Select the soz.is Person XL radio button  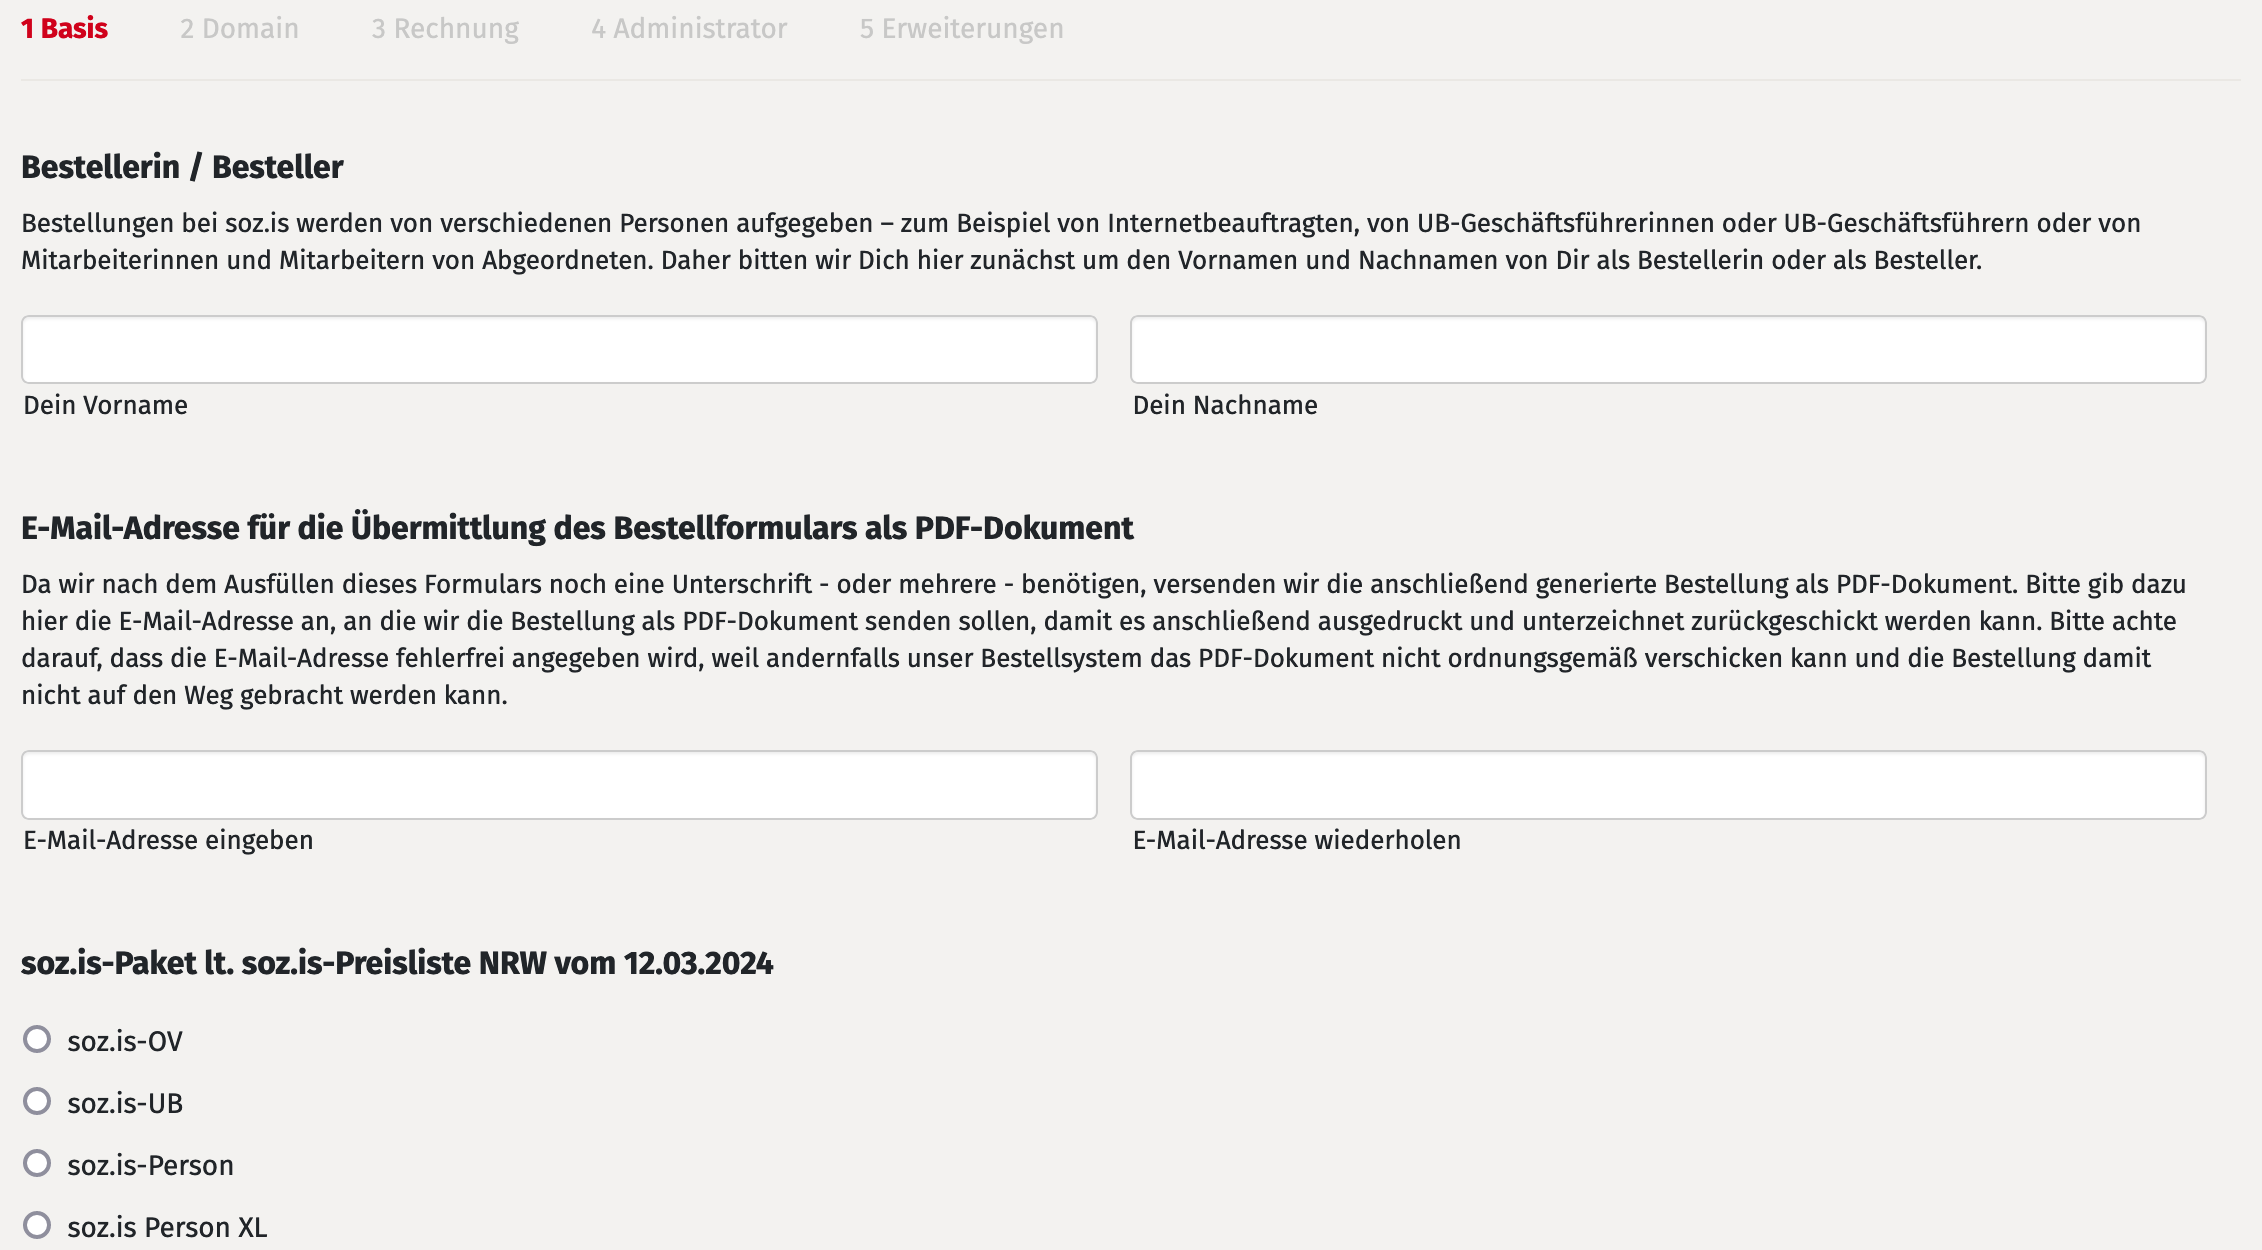click(x=38, y=1226)
